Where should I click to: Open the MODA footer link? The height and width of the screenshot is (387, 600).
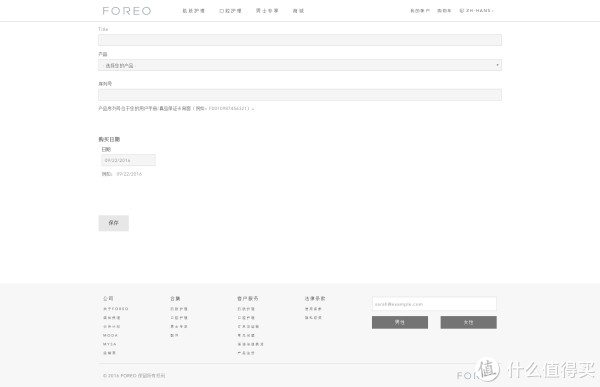(x=110, y=335)
